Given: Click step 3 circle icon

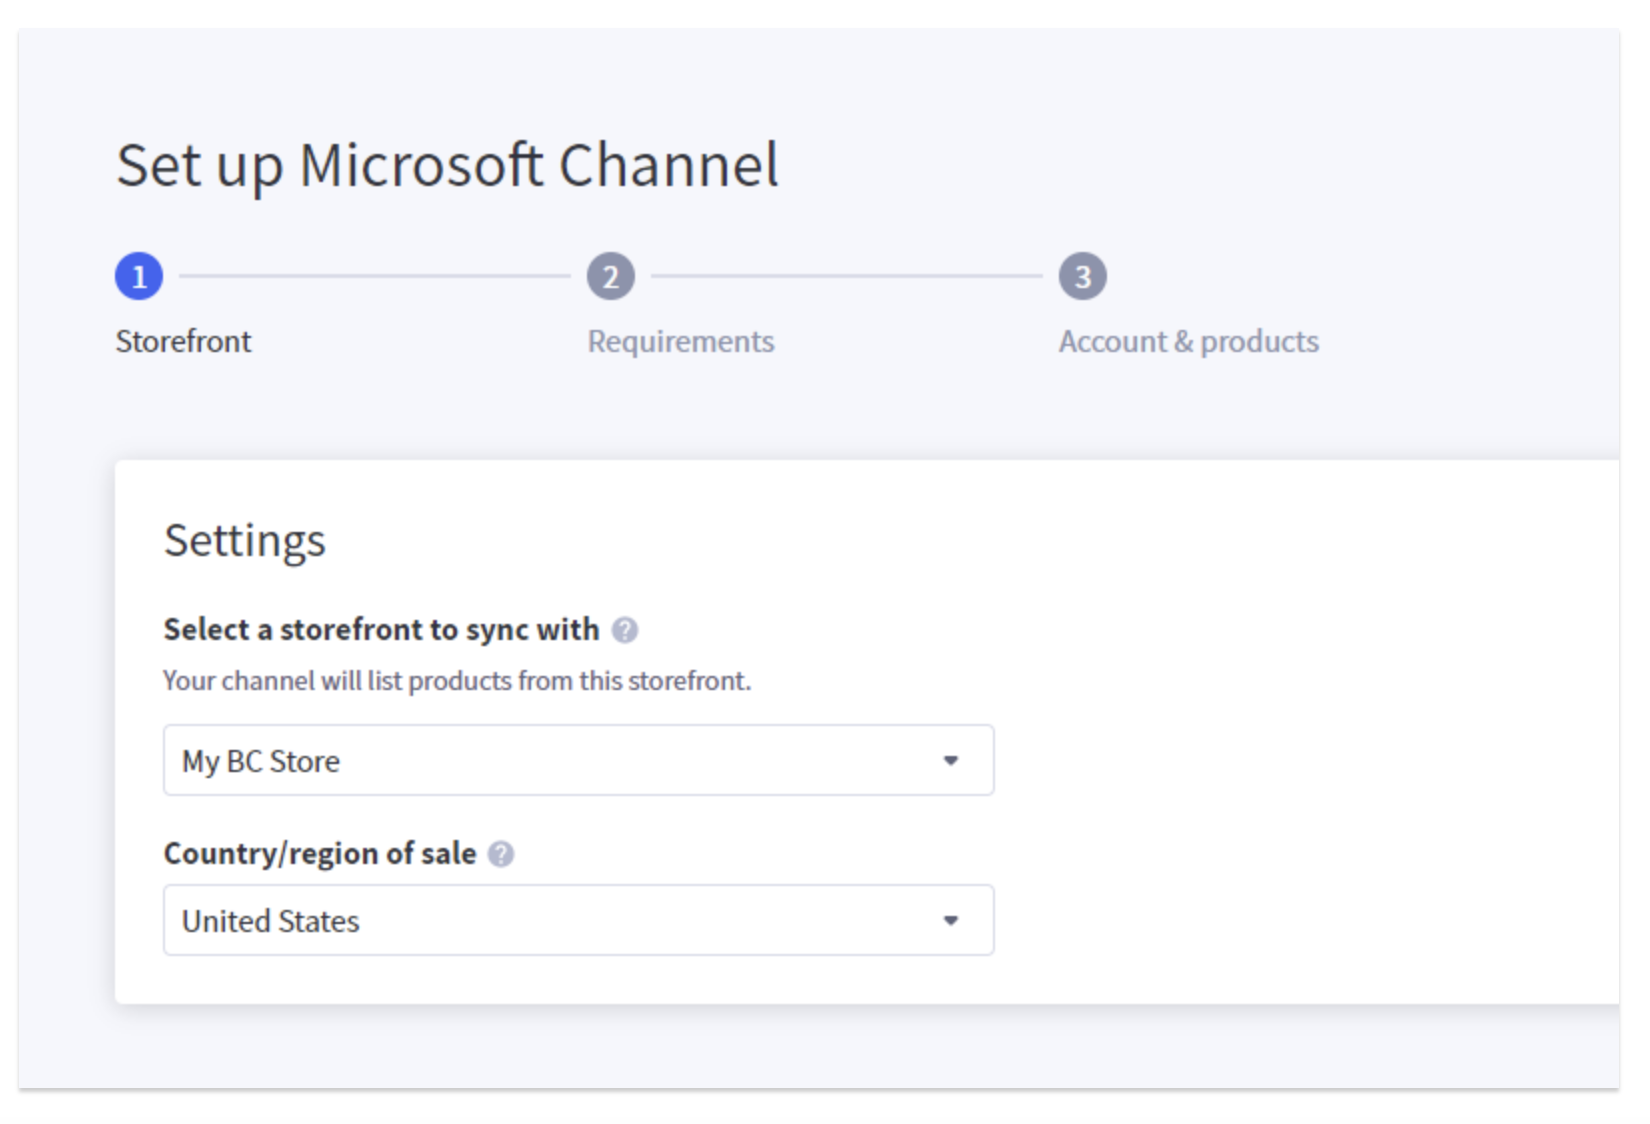Looking at the screenshot, I should (x=1083, y=276).
